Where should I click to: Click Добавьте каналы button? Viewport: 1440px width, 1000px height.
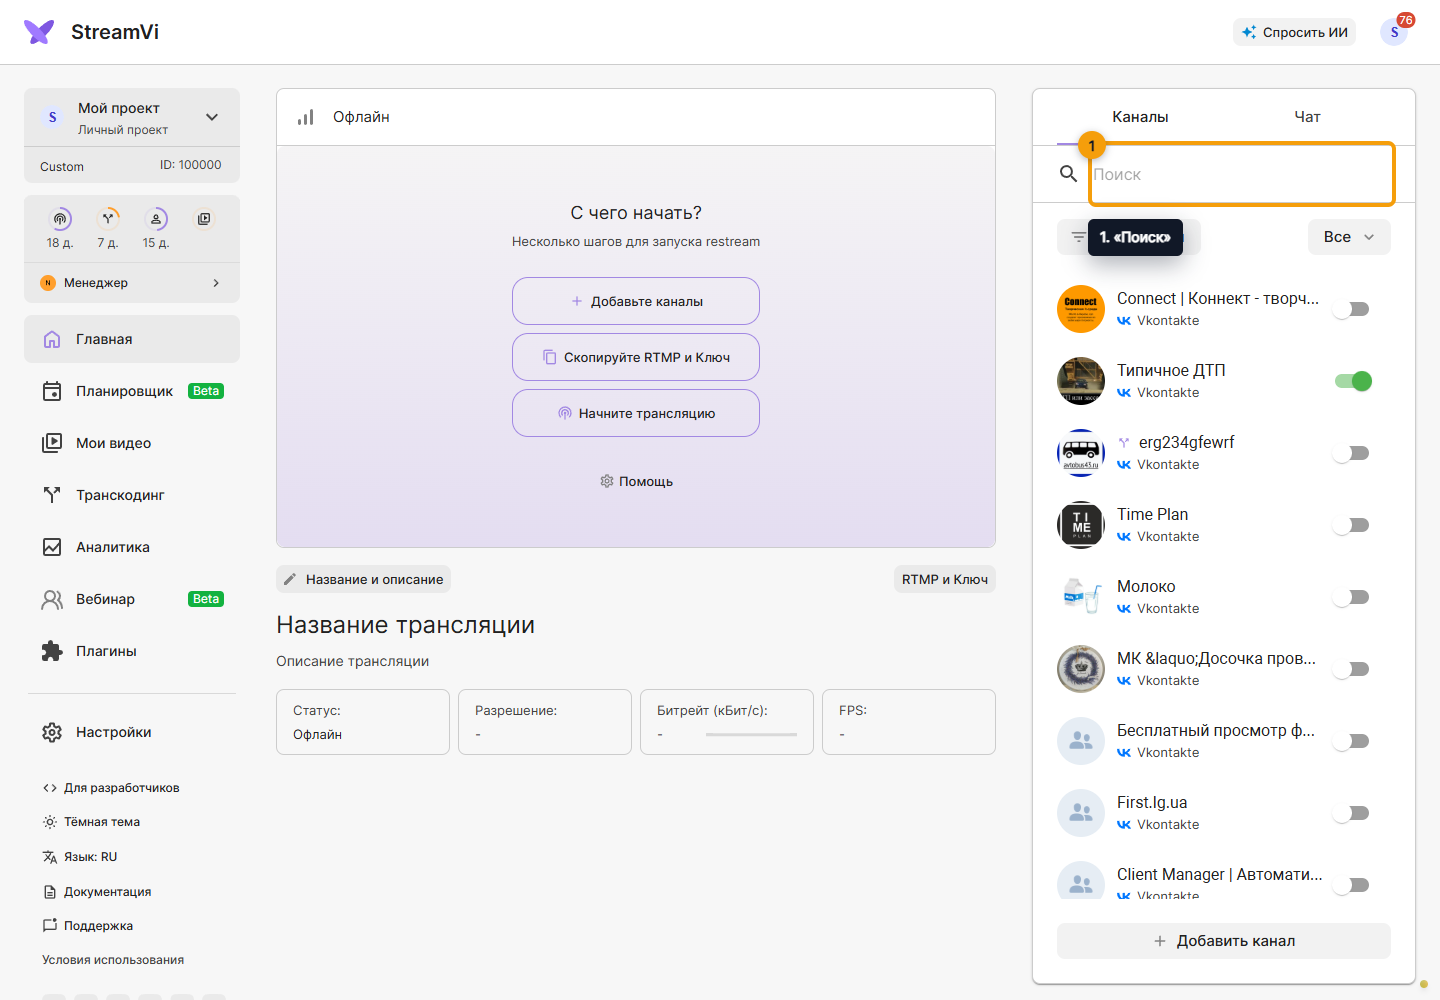pyautogui.click(x=636, y=301)
